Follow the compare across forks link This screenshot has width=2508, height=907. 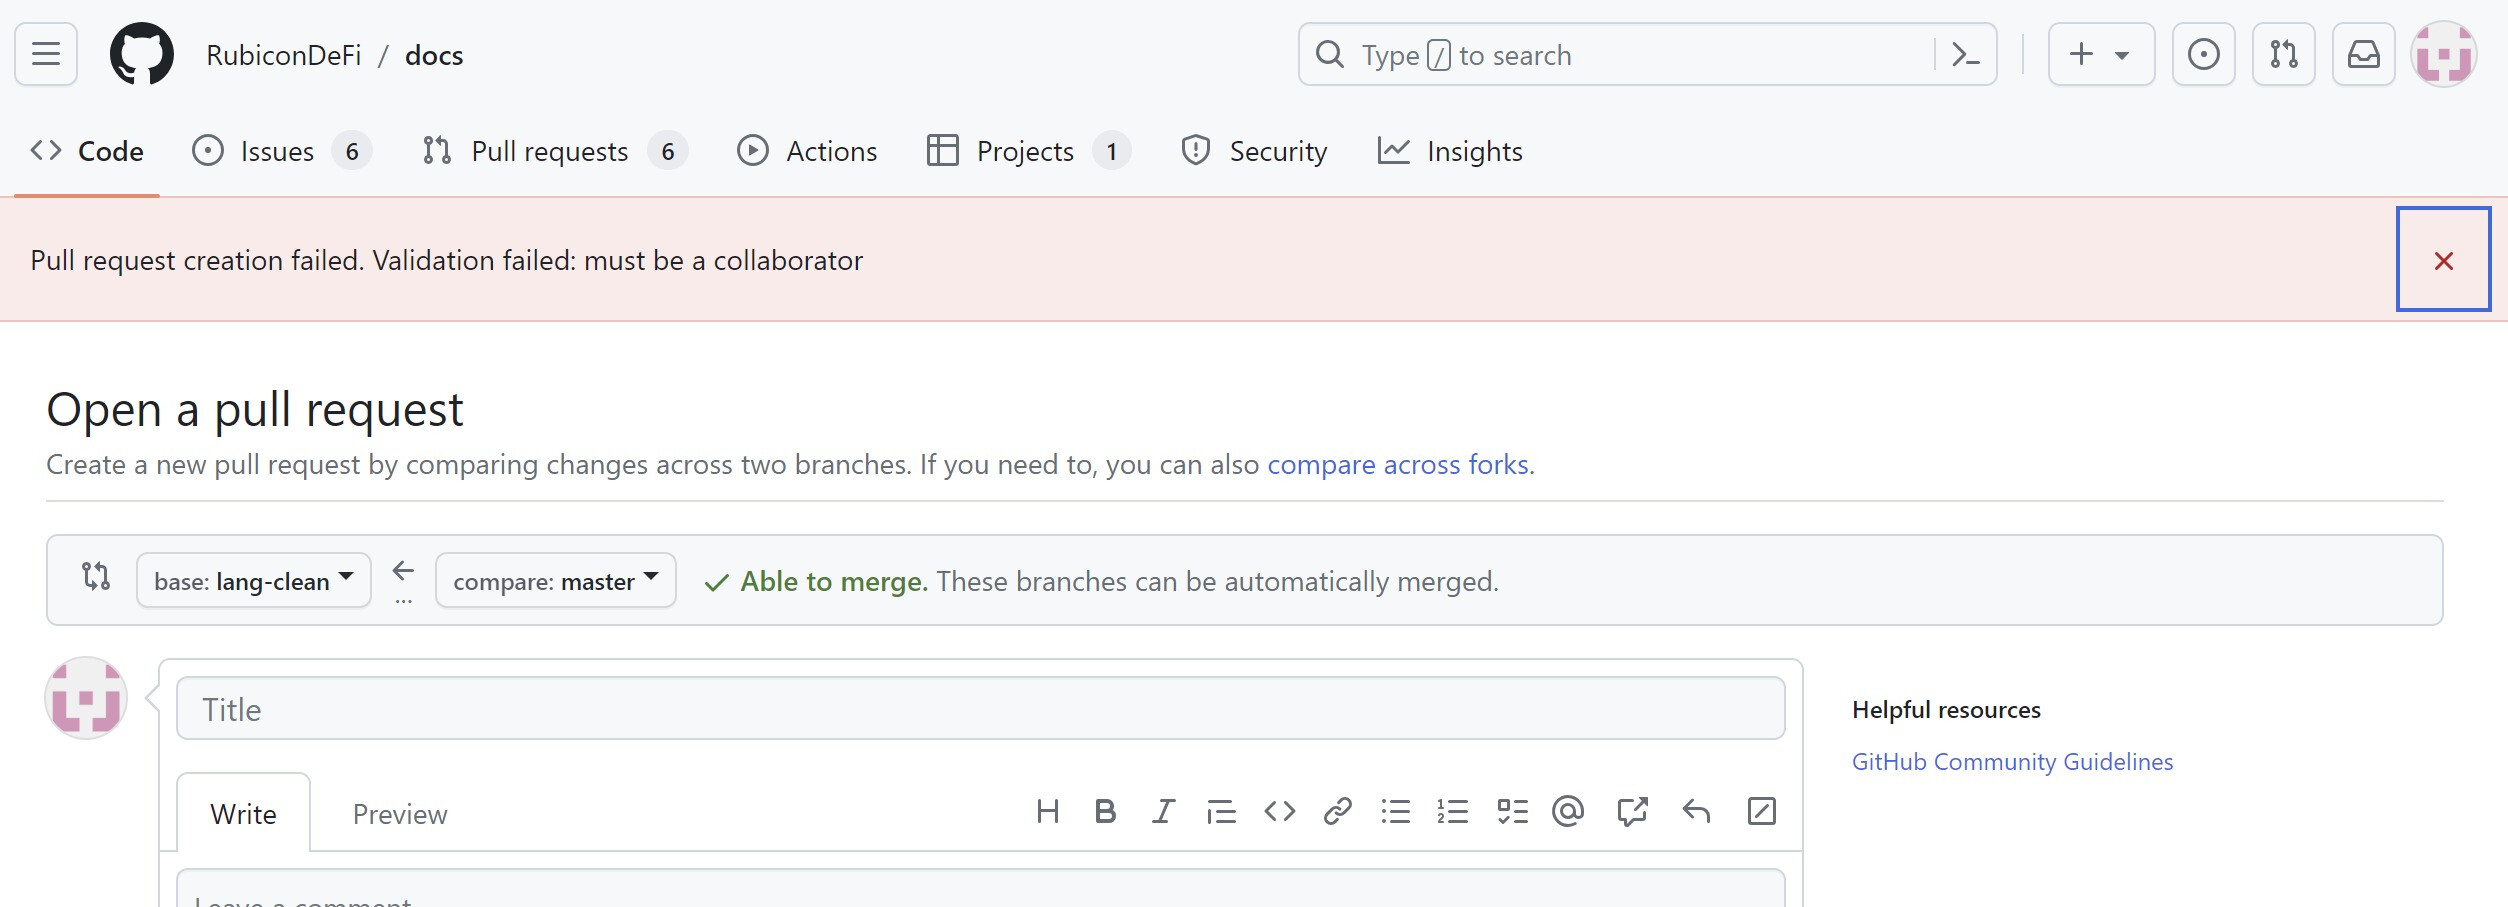(x=1397, y=465)
